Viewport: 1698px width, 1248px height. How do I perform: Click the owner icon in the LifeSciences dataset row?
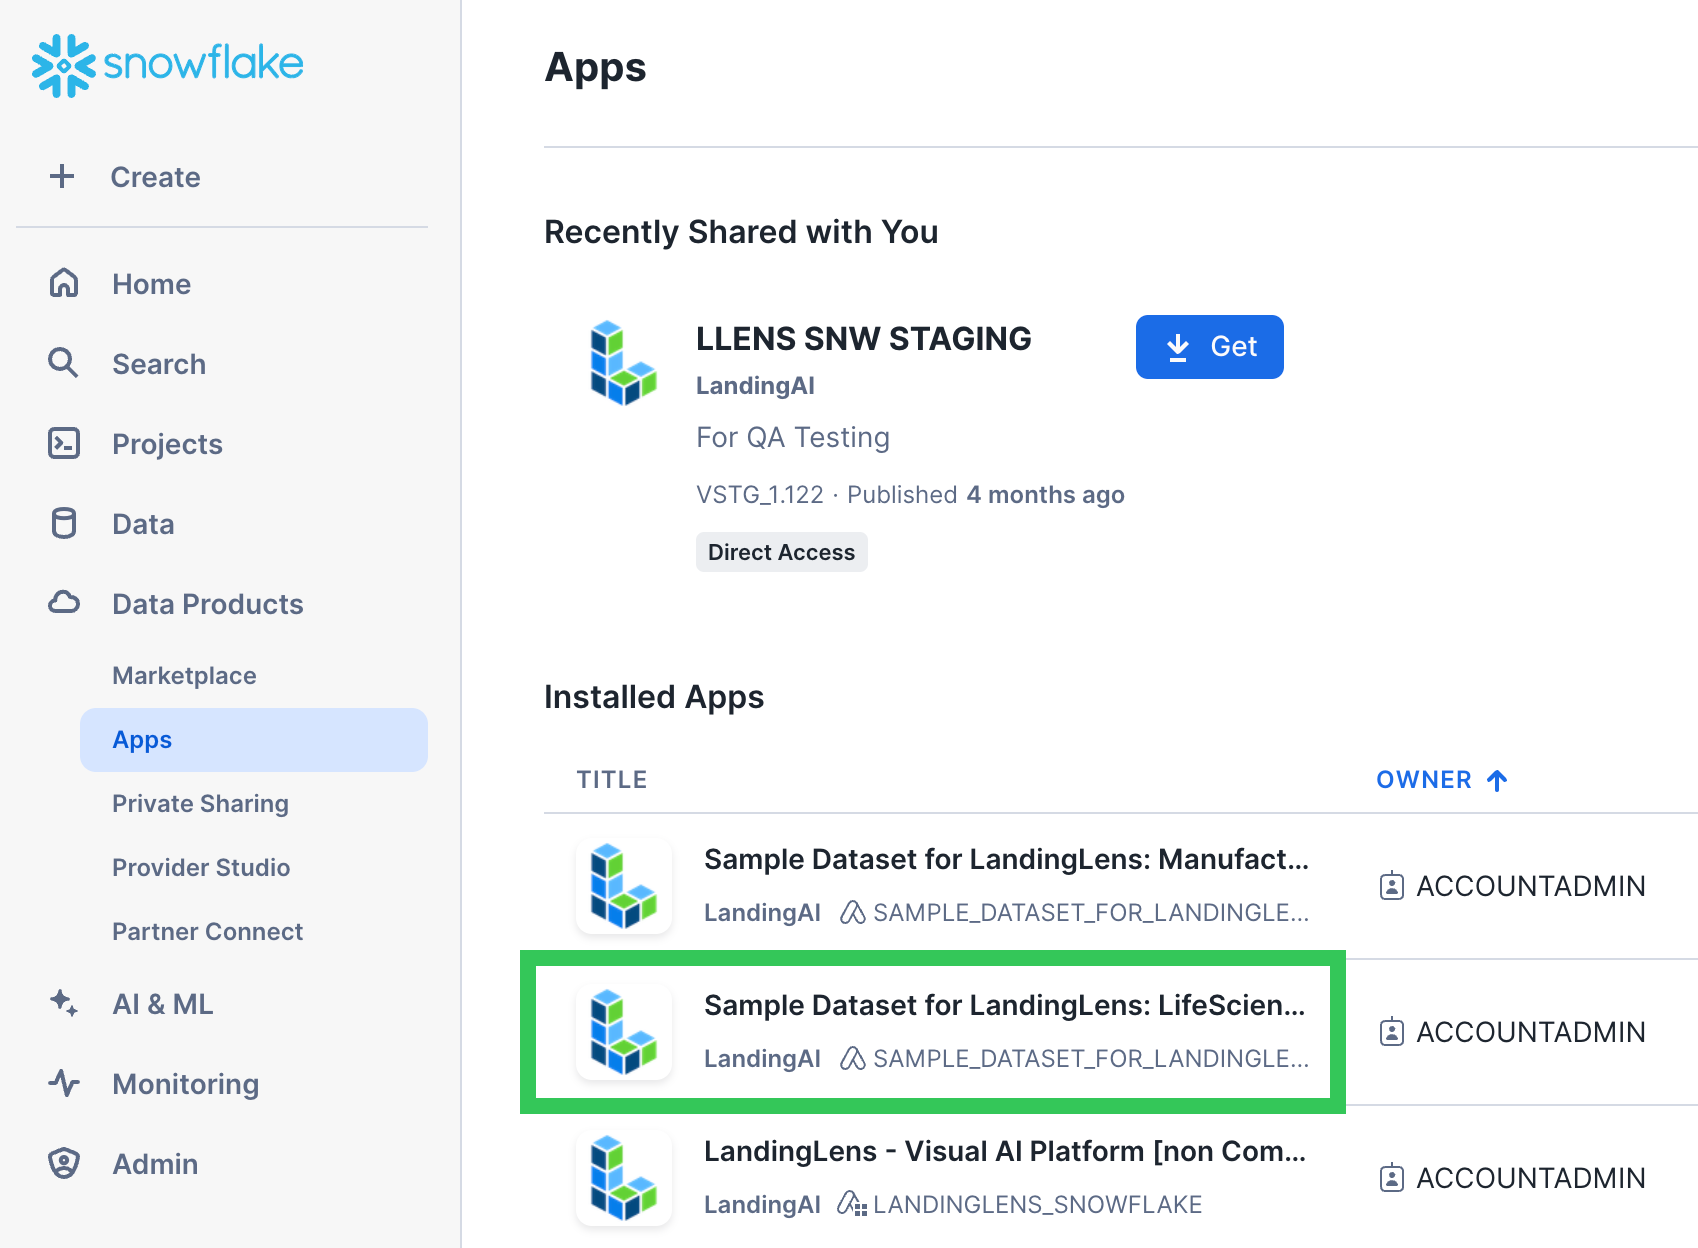tap(1392, 1032)
